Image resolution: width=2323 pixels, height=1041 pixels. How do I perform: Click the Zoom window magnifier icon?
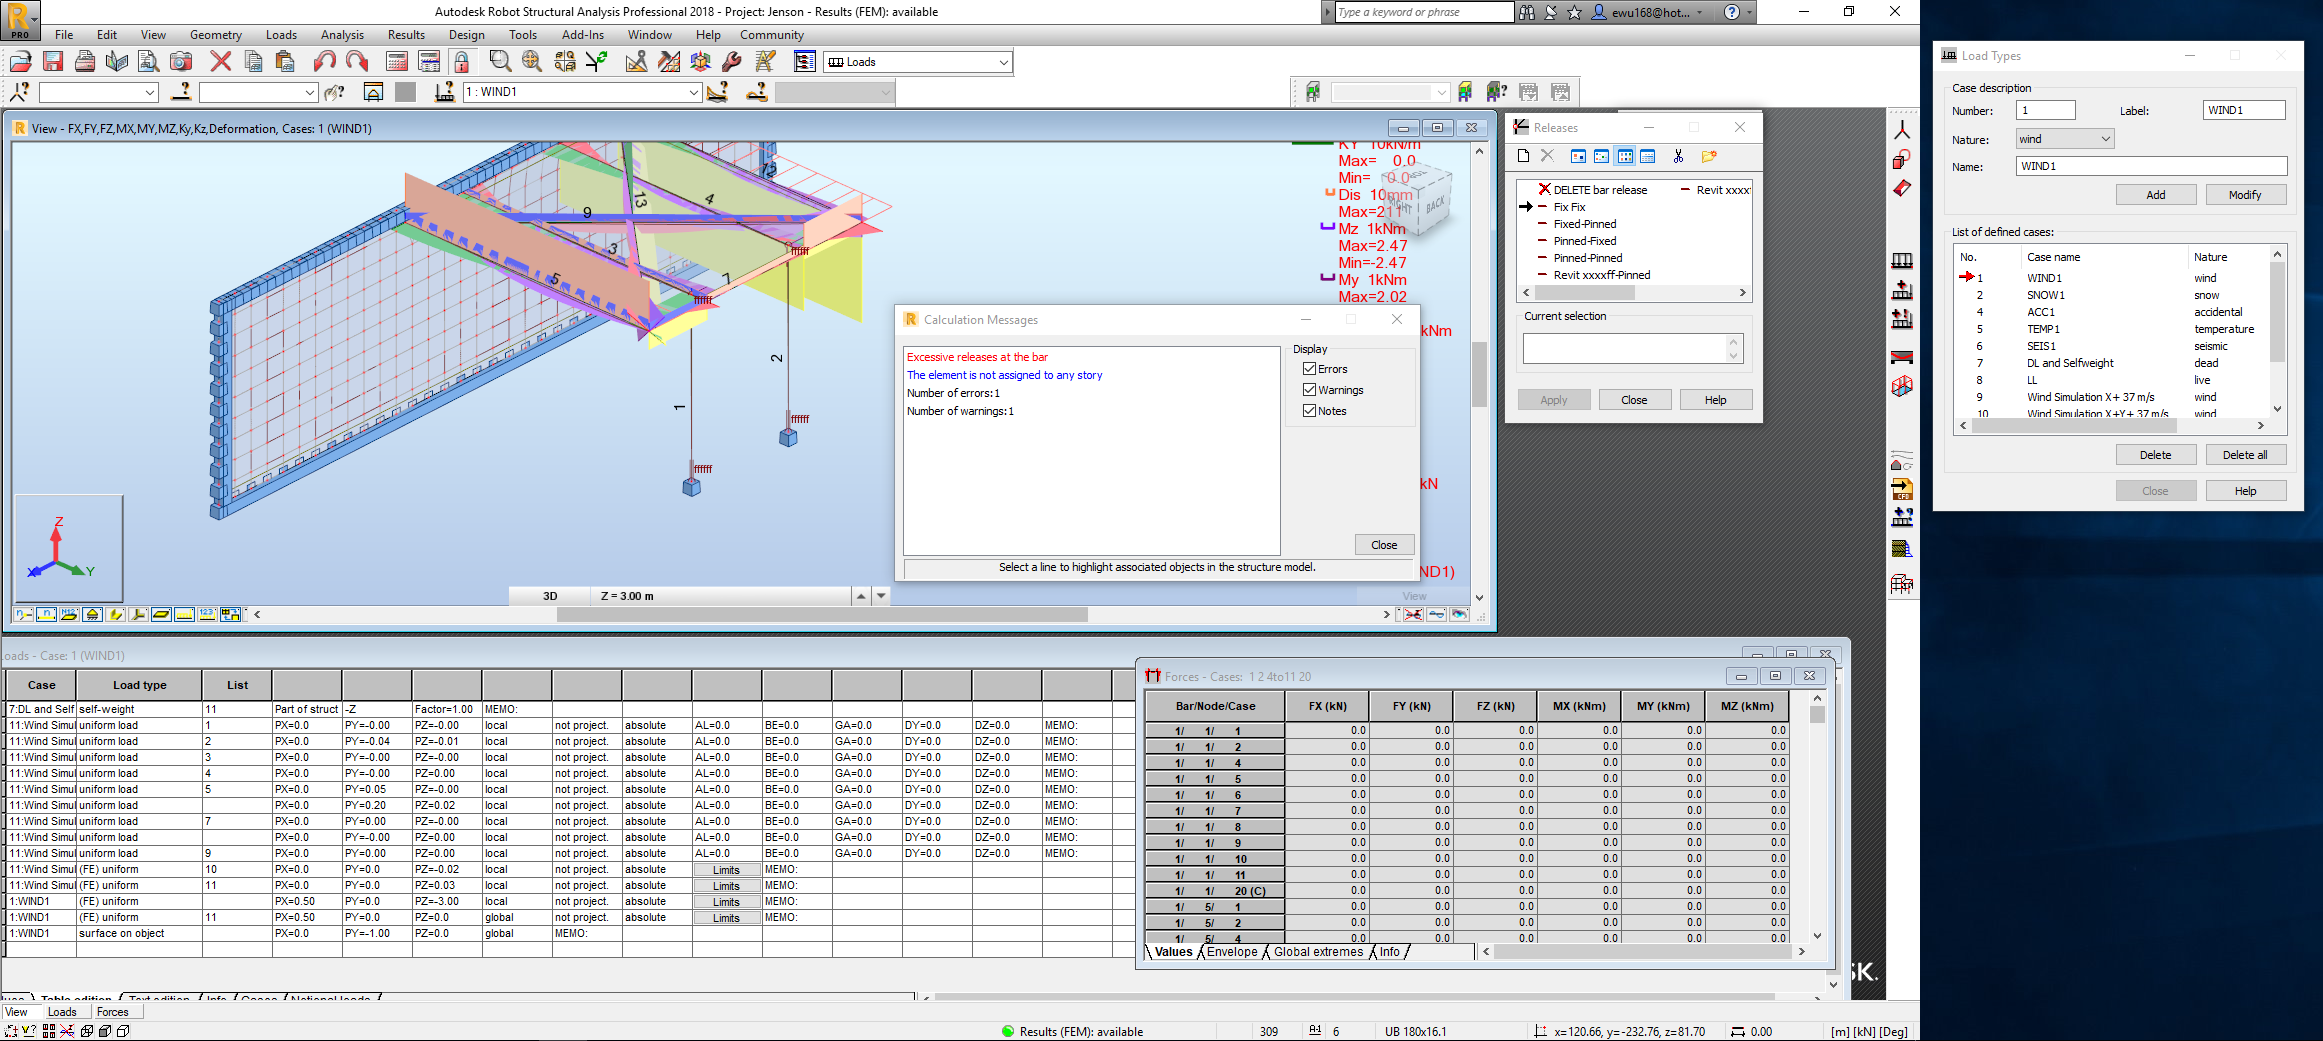(500, 62)
